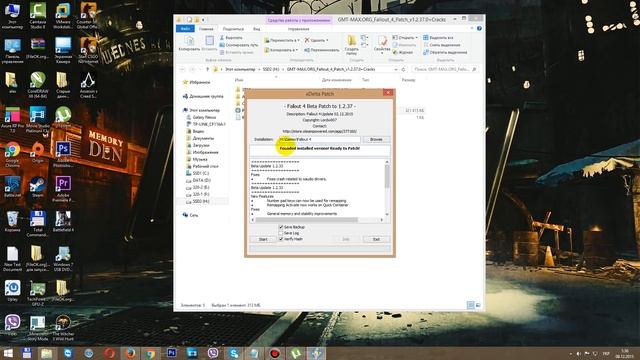
Task: Switch Explorer to details view icon
Action: click(471, 305)
